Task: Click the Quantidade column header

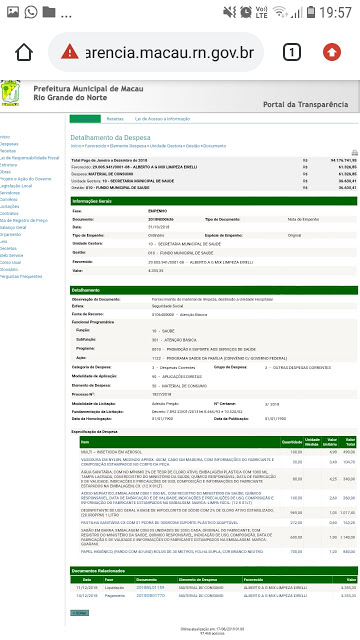Action: tap(292, 442)
